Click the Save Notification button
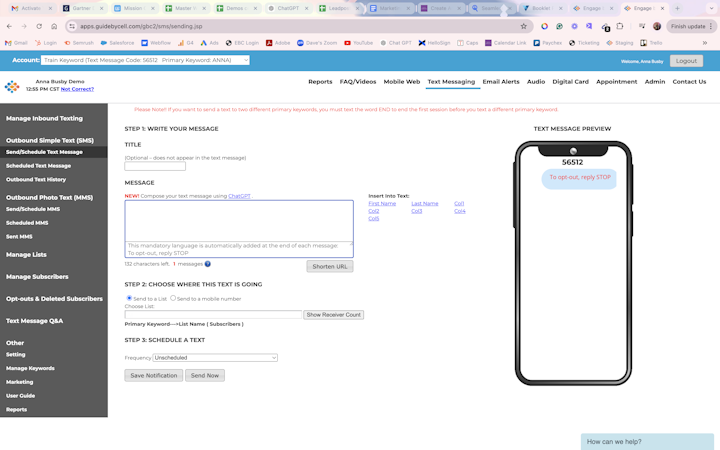720x450 pixels. click(x=153, y=376)
